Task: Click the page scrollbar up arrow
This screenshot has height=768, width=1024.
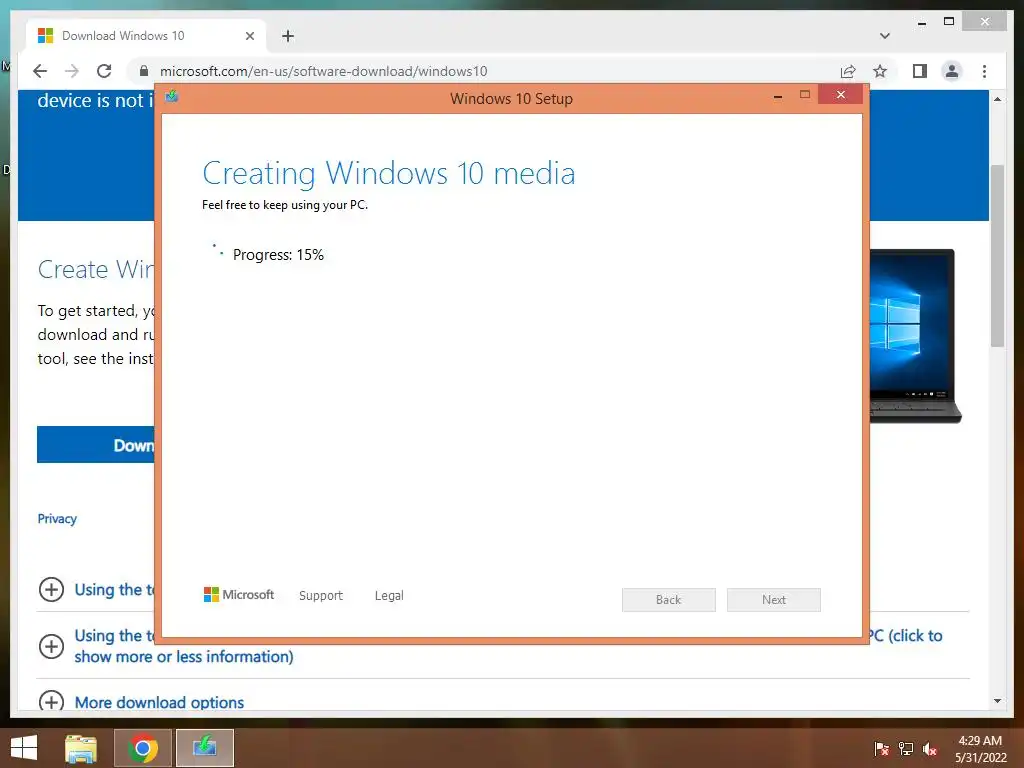Action: (x=997, y=99)
